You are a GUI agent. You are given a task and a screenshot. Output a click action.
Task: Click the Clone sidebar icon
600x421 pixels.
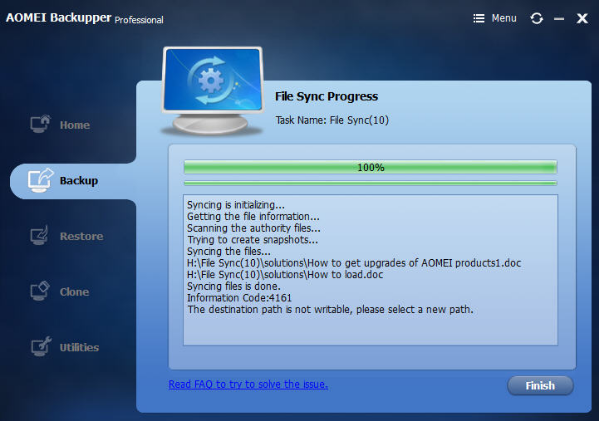(x=40, y=291)
